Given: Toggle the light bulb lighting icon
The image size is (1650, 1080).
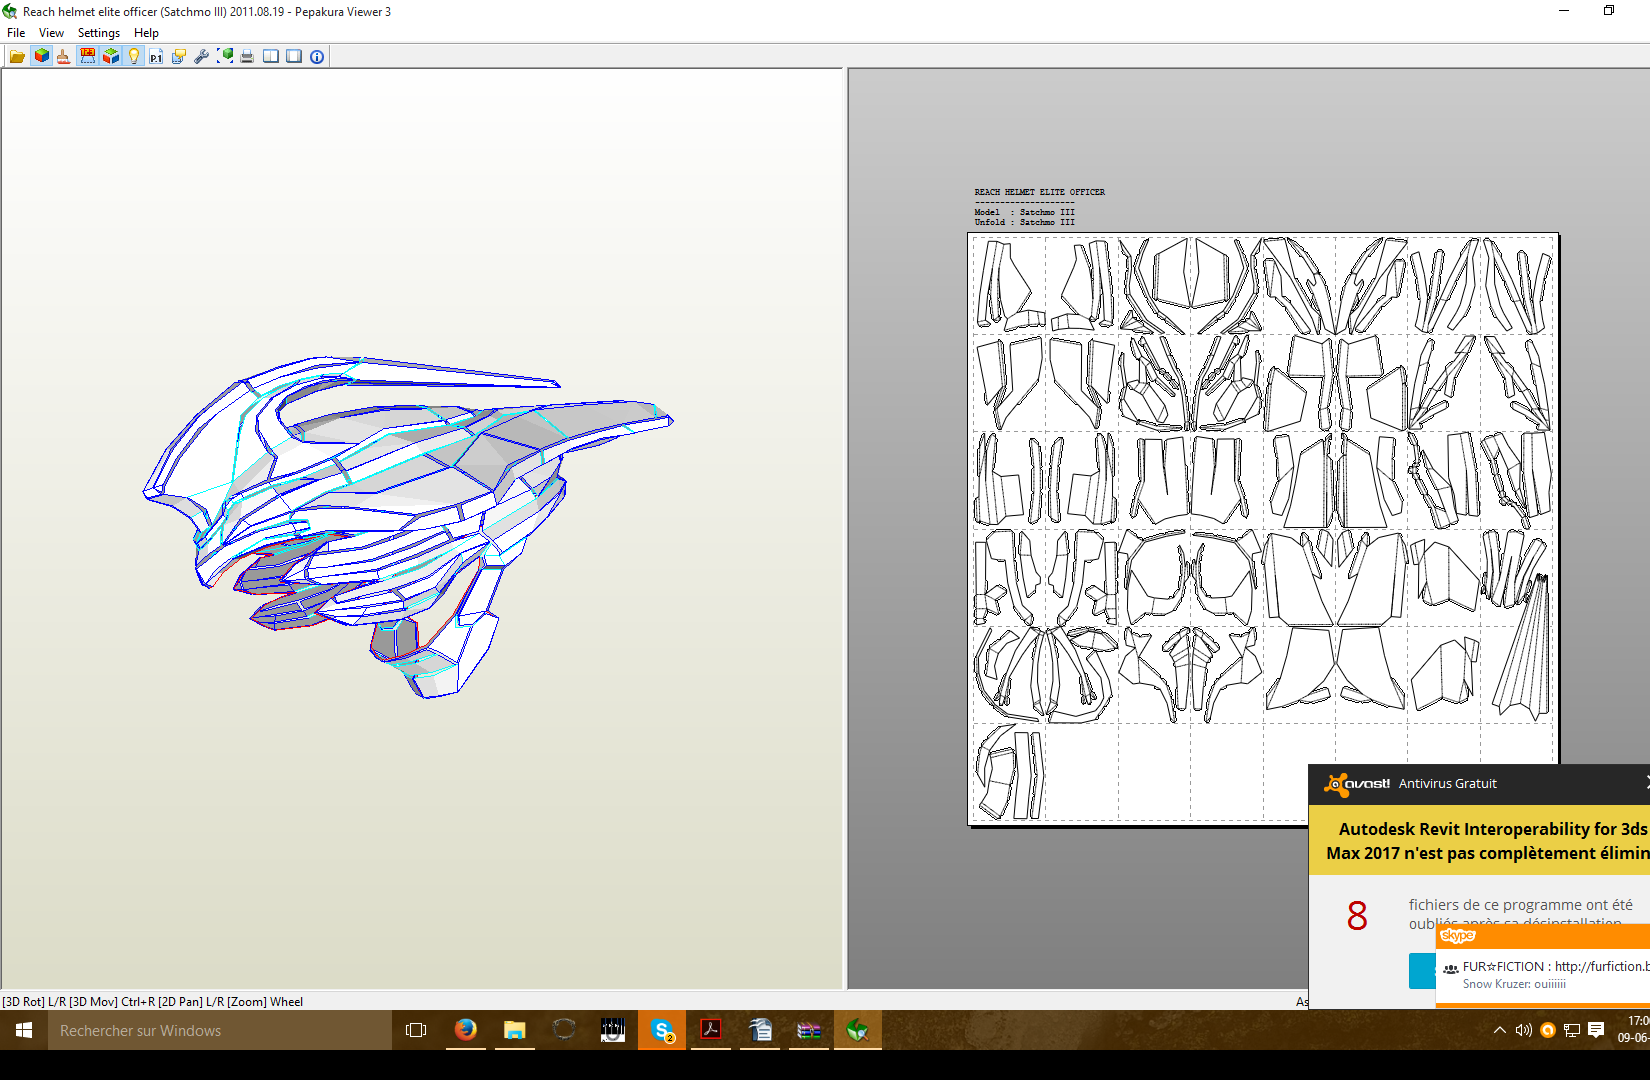Looking at the screenshot, I should tap(134, 57).
